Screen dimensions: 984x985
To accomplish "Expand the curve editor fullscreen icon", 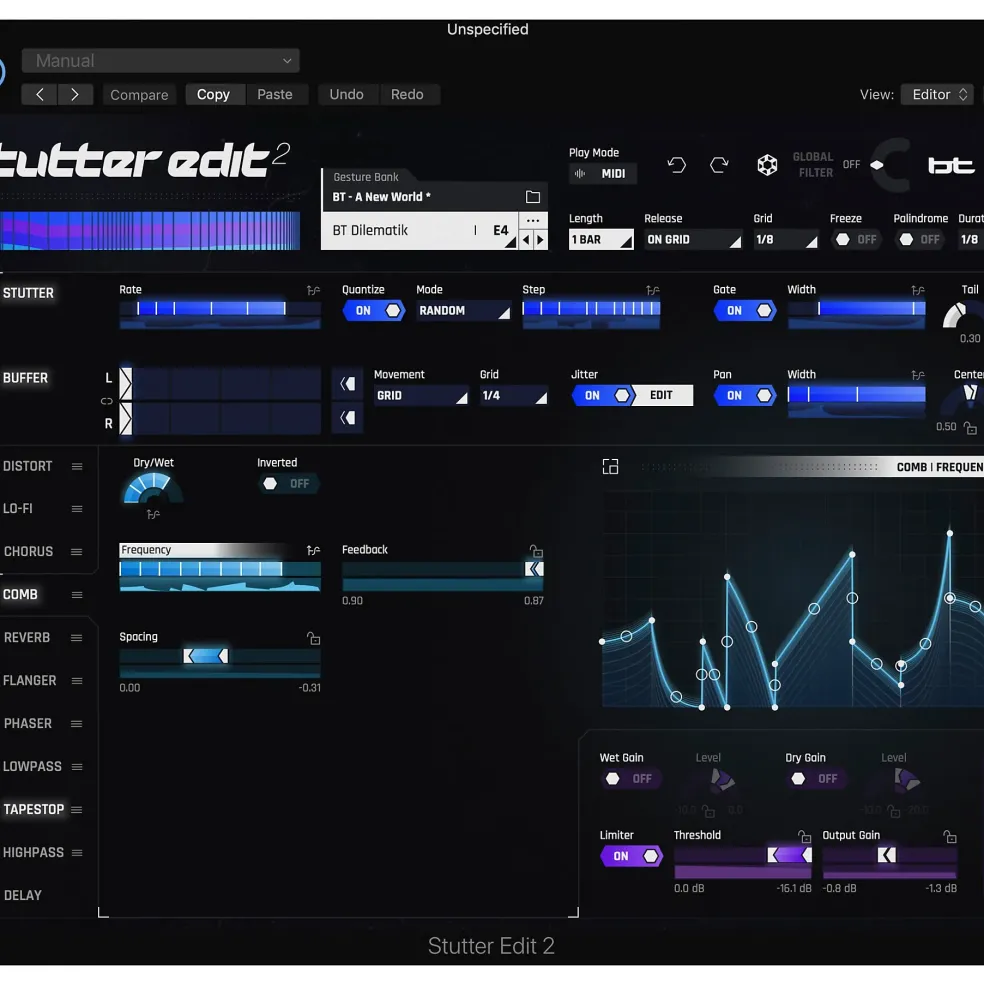I will pos(610,467).
